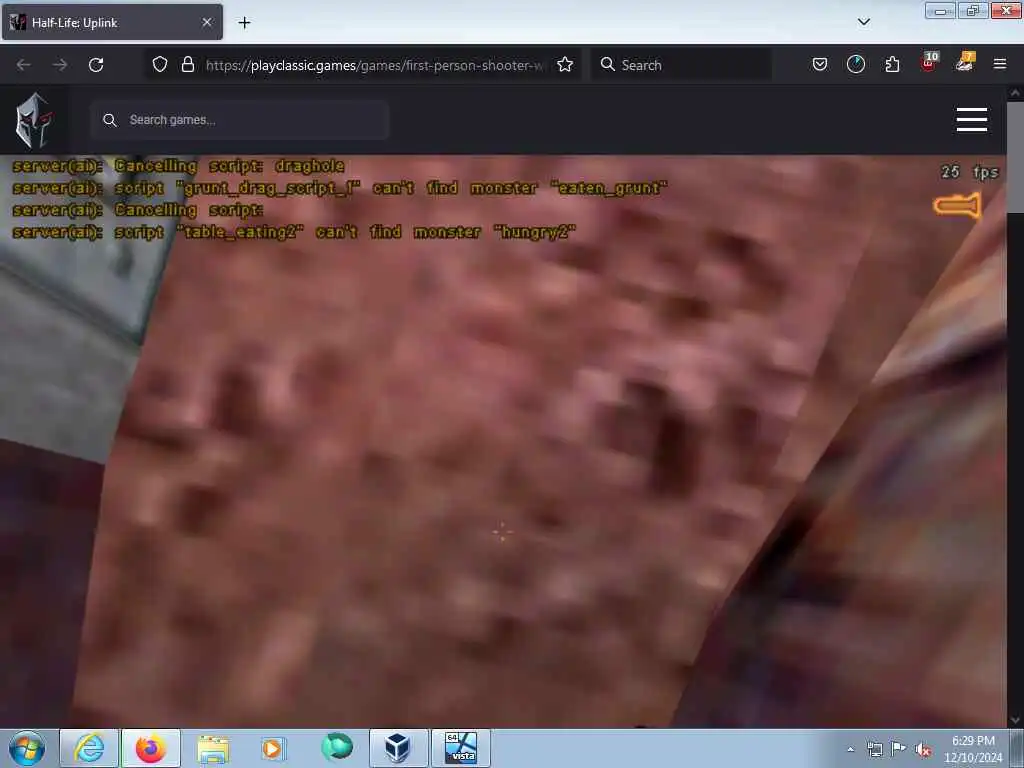Restore down the Firefox window

pyautogui.click(x=972, y=10)
